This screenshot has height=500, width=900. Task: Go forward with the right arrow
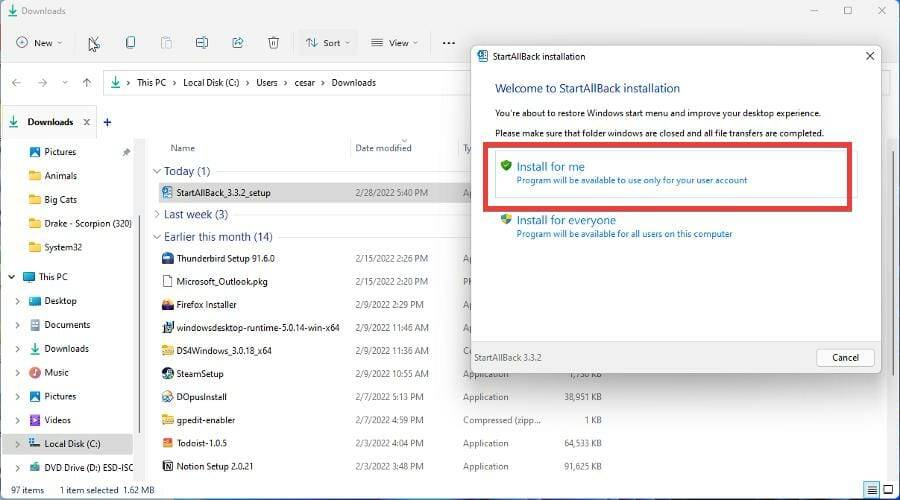[42, 83]
